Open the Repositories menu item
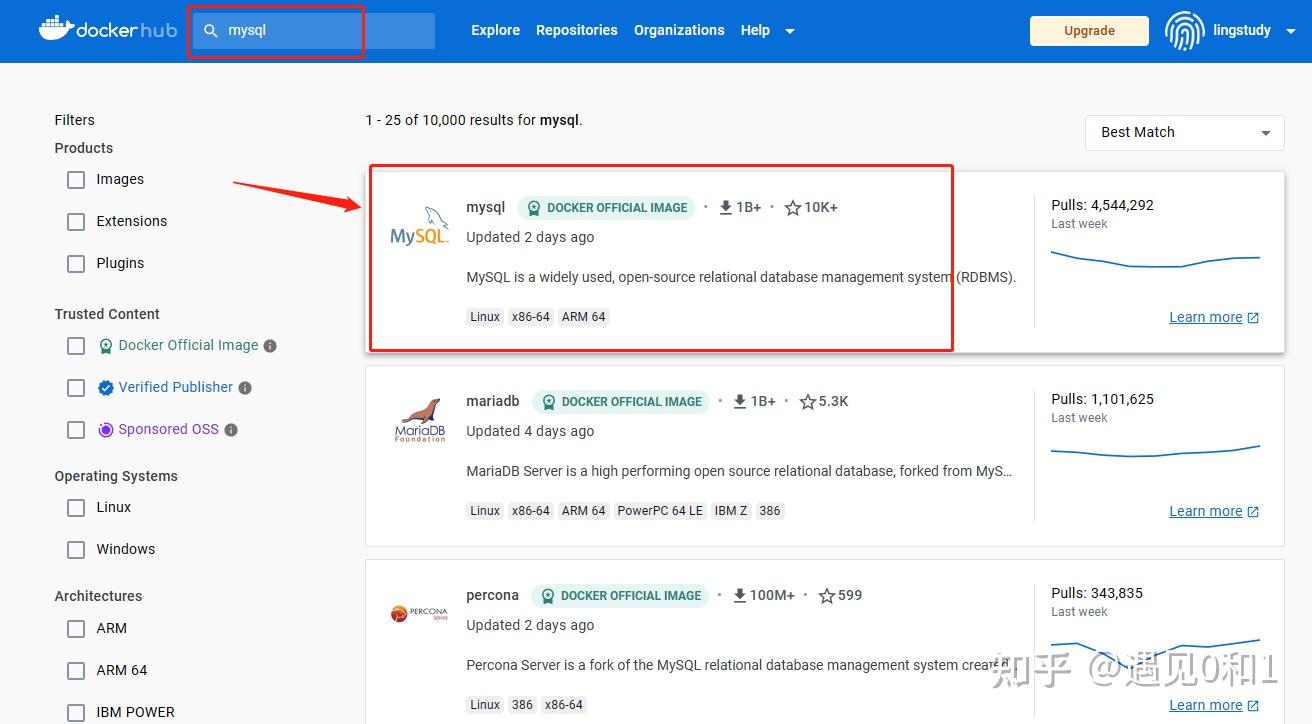This screenshot has height=724, width=1312. pos(577,30)
